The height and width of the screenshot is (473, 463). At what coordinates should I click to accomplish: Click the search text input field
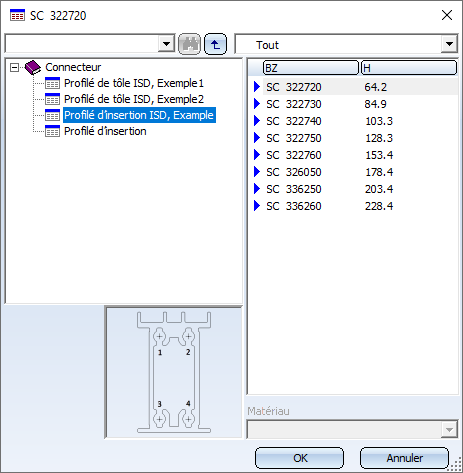point(82,44)
